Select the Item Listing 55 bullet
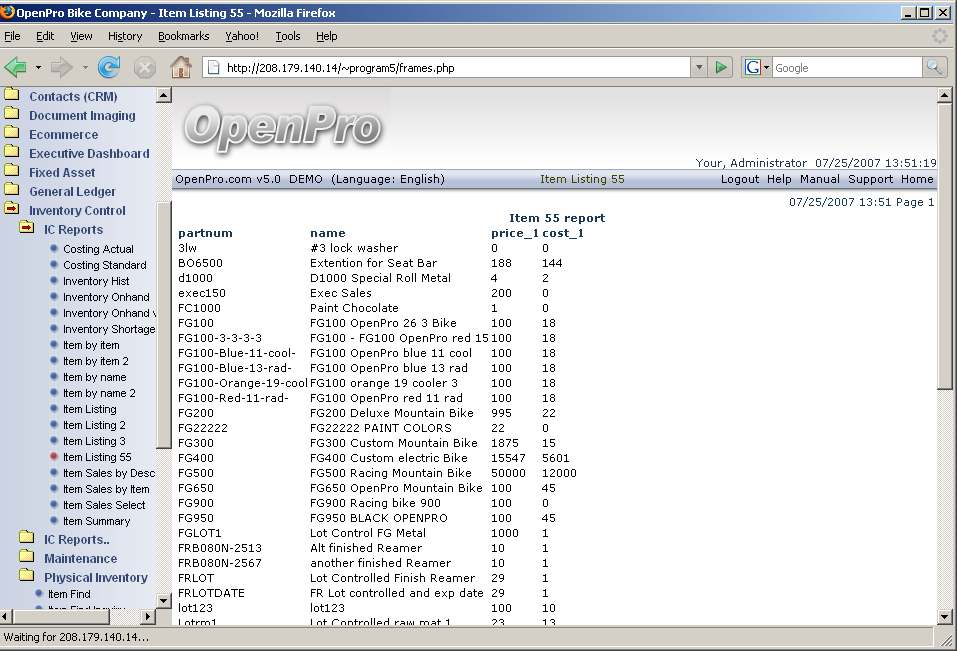The width and height of the screenshot is (957, 651). pyautogui.click(x=55, y=457)
